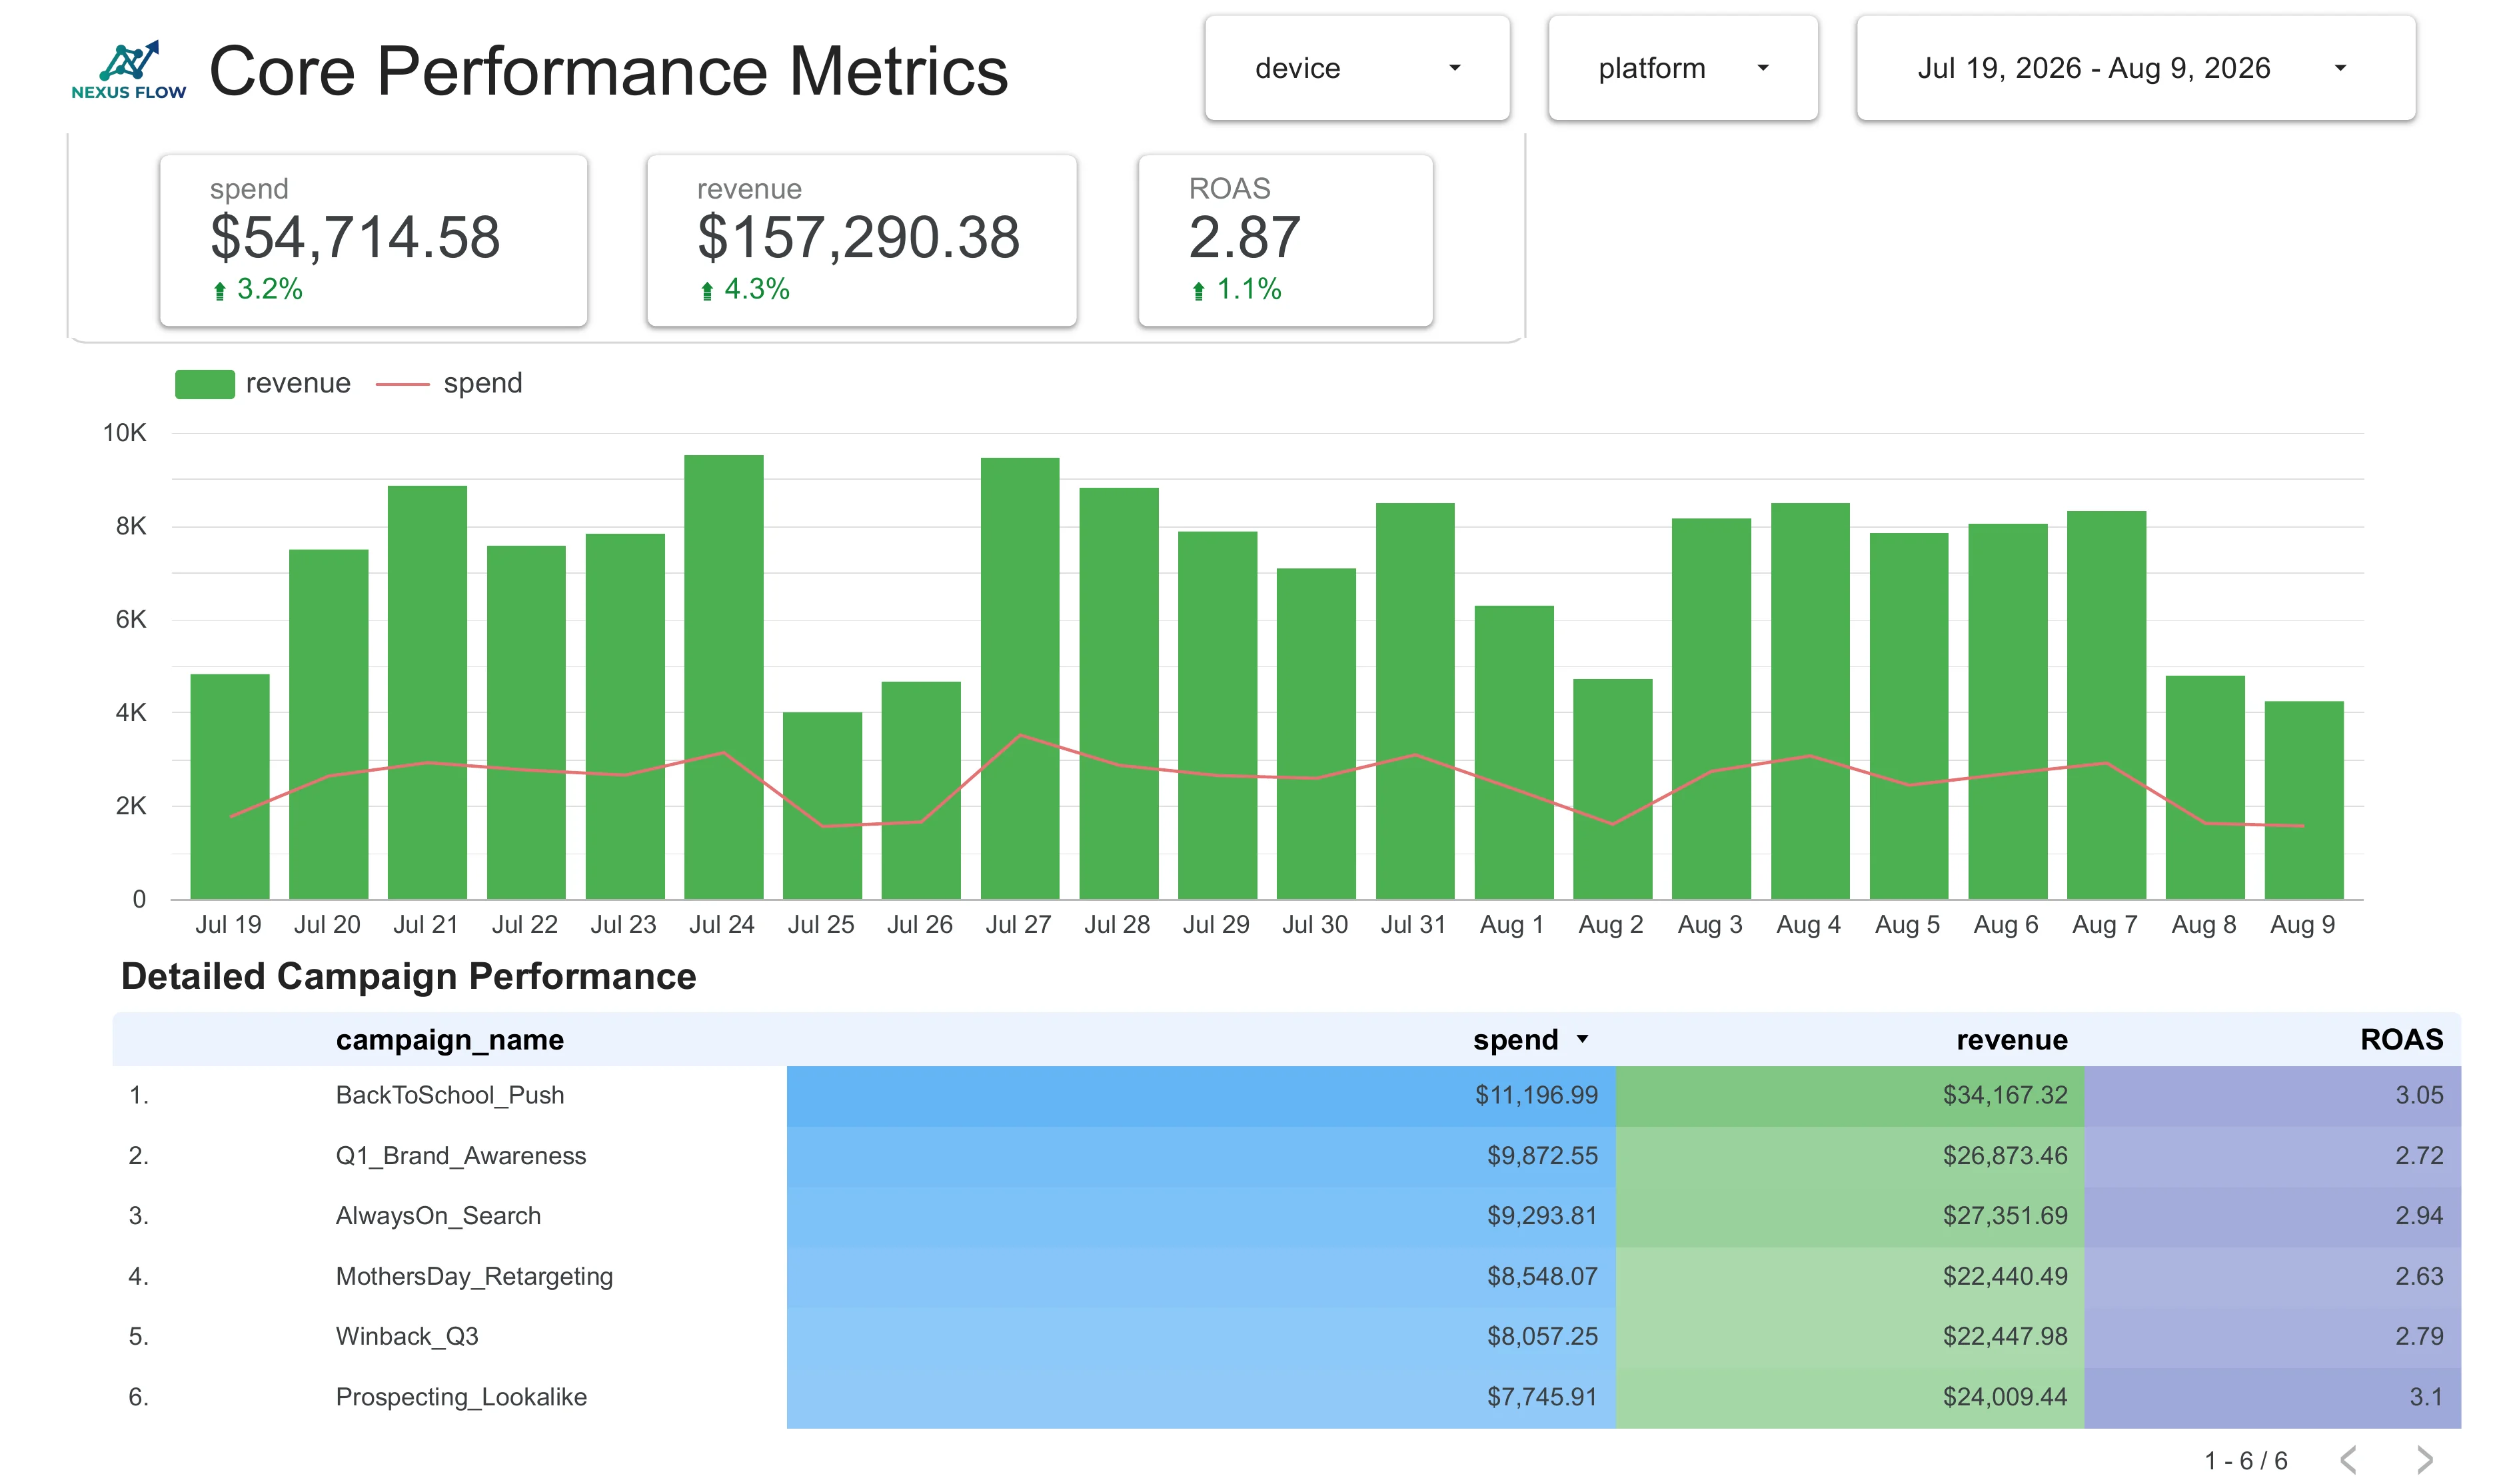Screen dimensions: 2499x1484
Task: Select the Q1_Brand_Awareness campaign row
Action: click(x=1286, y=1156)
